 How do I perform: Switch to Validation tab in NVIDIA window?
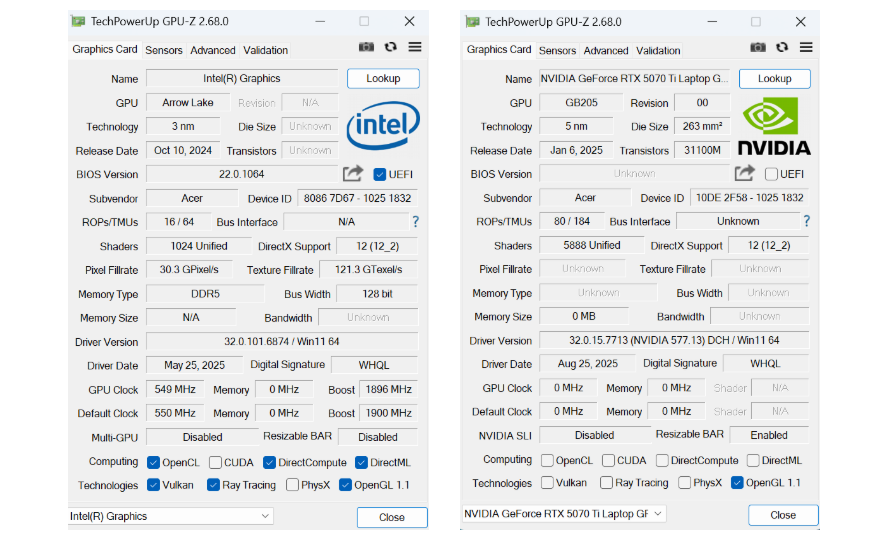tap(658, 50)
